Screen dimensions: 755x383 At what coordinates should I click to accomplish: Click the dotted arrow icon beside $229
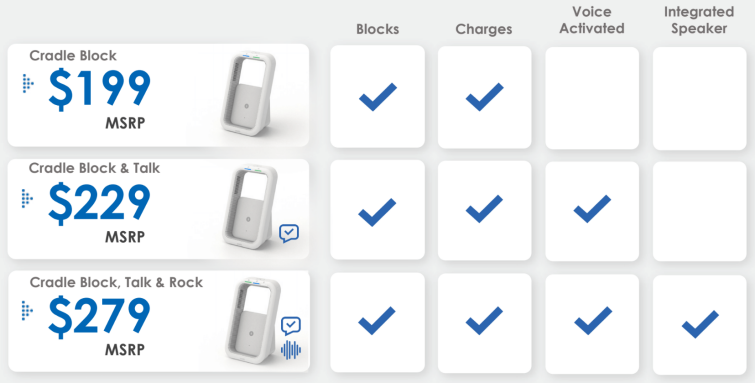27,198
